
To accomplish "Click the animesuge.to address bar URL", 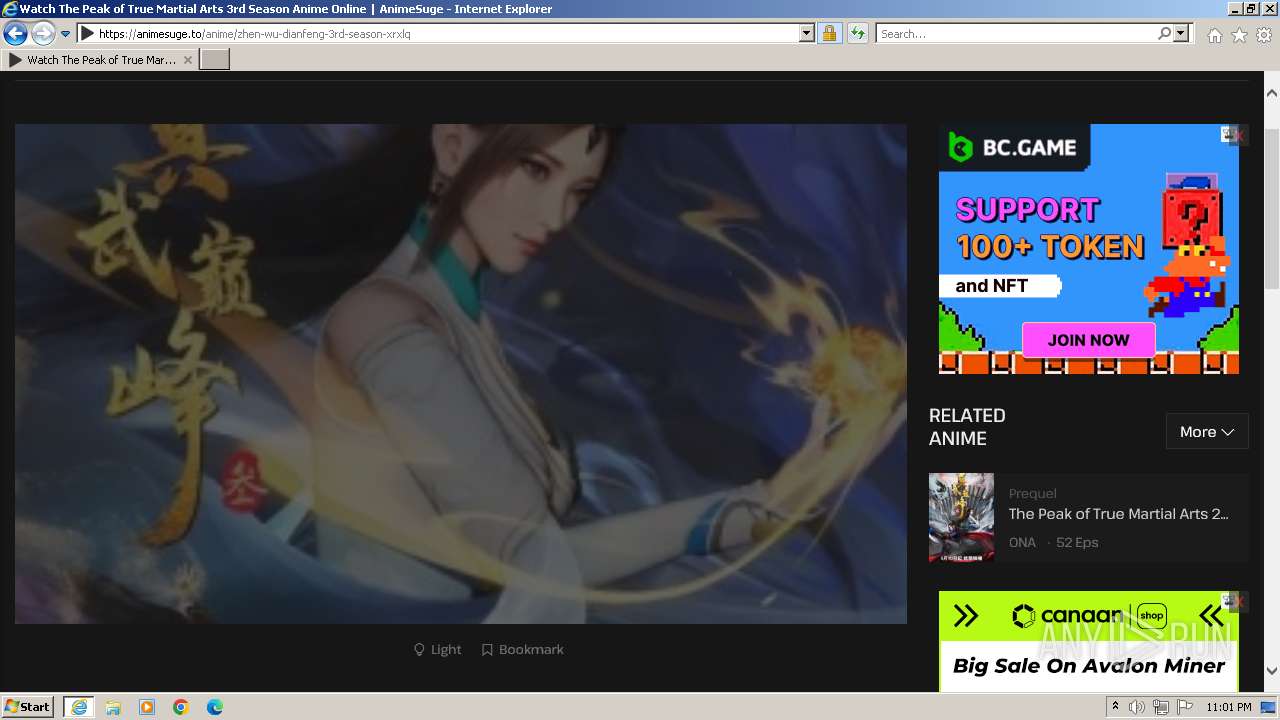I will point(254,34).
